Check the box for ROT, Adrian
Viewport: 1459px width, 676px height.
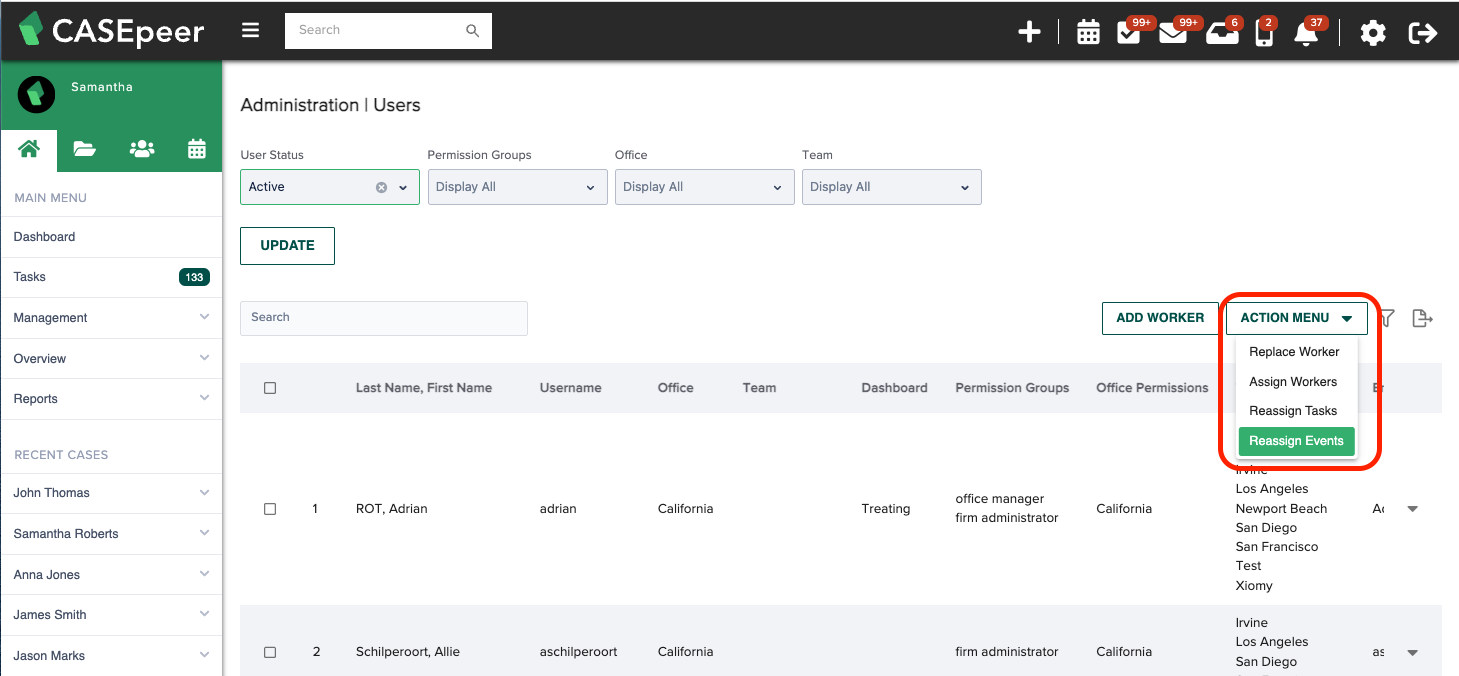(270, 509)
